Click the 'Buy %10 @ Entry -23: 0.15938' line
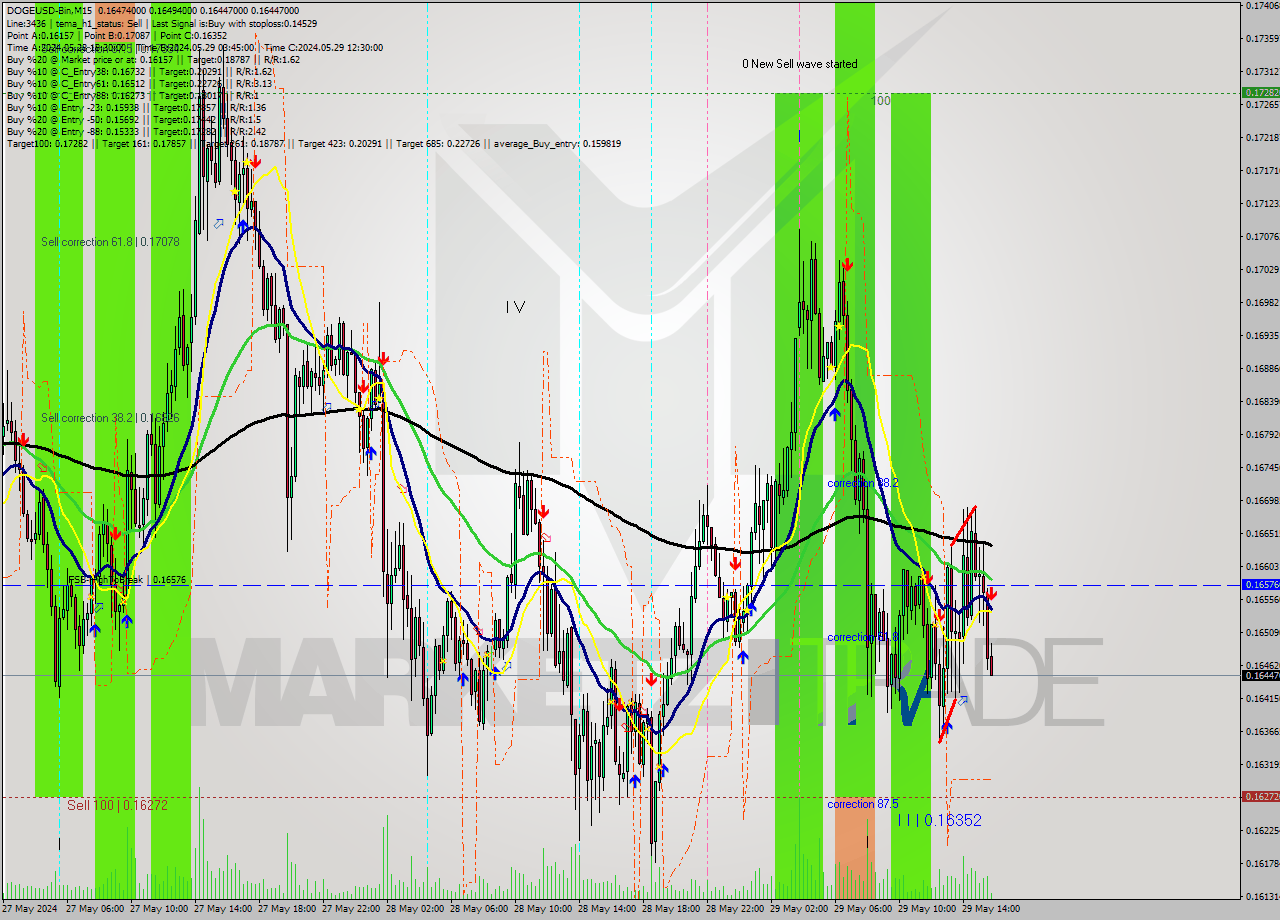The image size is (1280, 920). click(136, 108)
